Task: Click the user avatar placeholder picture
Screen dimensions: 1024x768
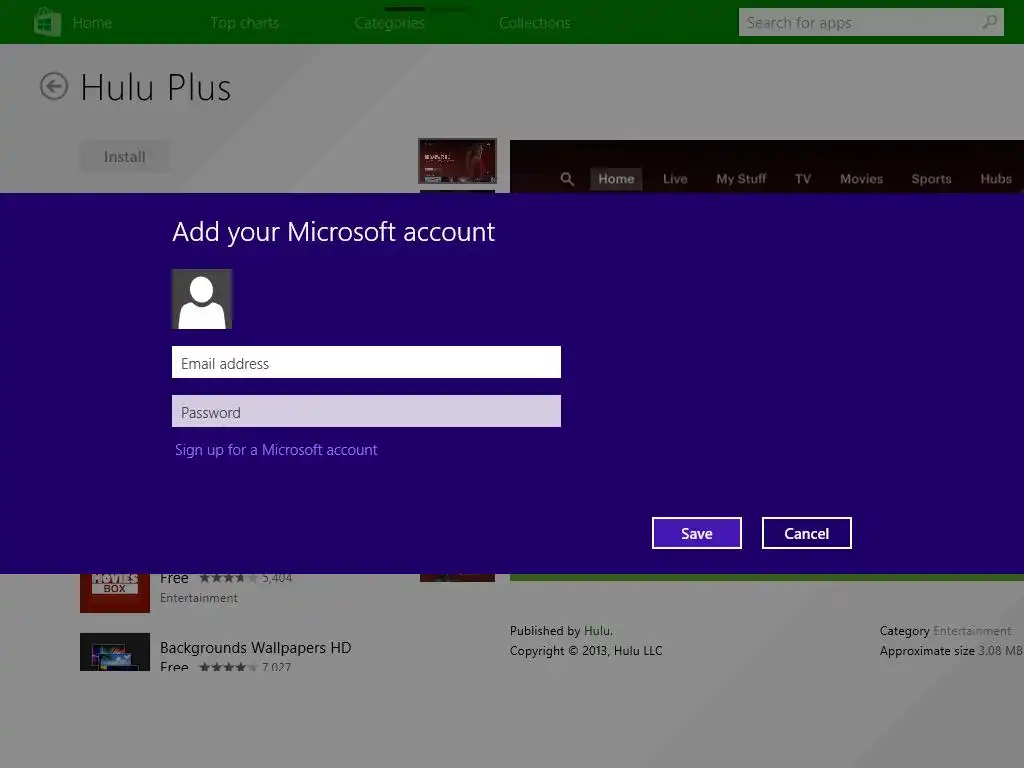Action: click(202, 299)
